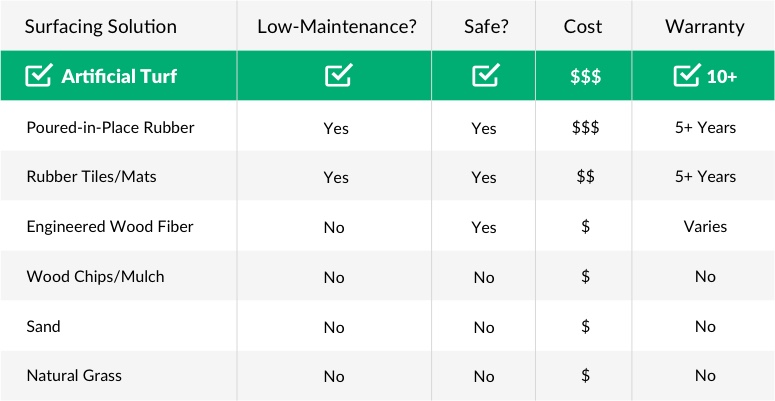Select the Artificial Turf row label

point(119,76)
